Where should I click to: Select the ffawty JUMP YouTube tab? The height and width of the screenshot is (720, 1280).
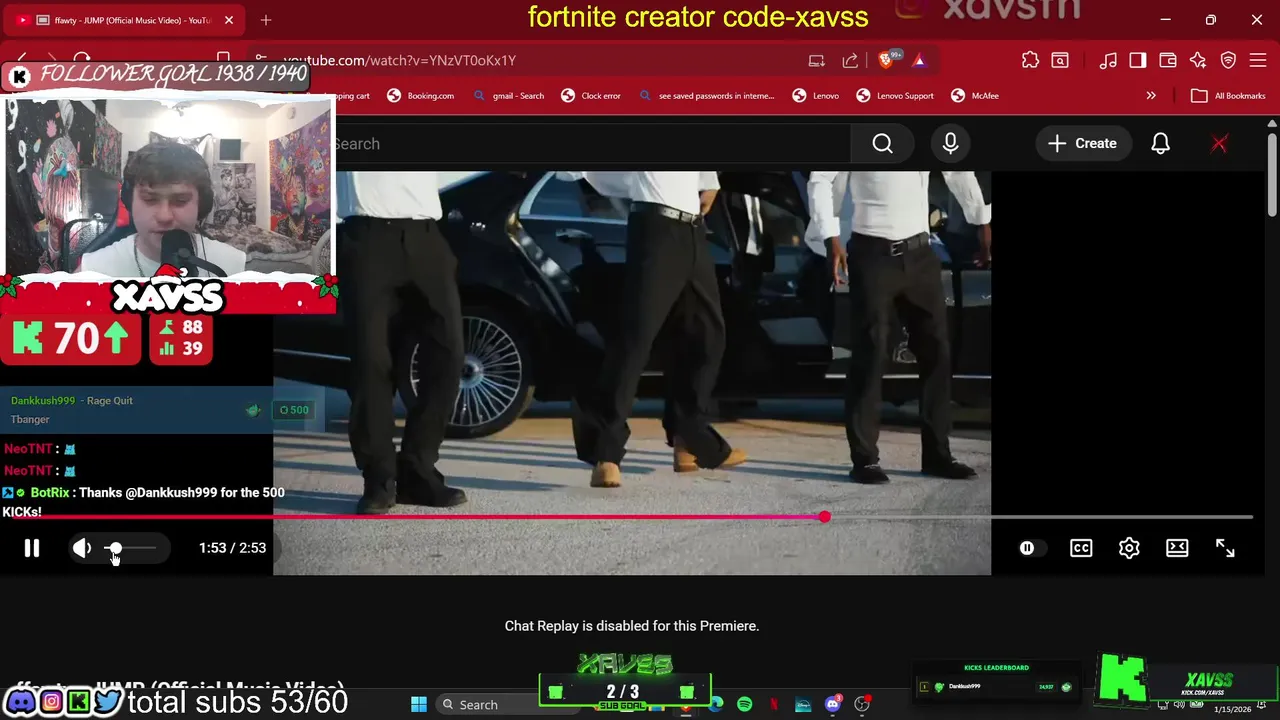(x=125, y=20)
